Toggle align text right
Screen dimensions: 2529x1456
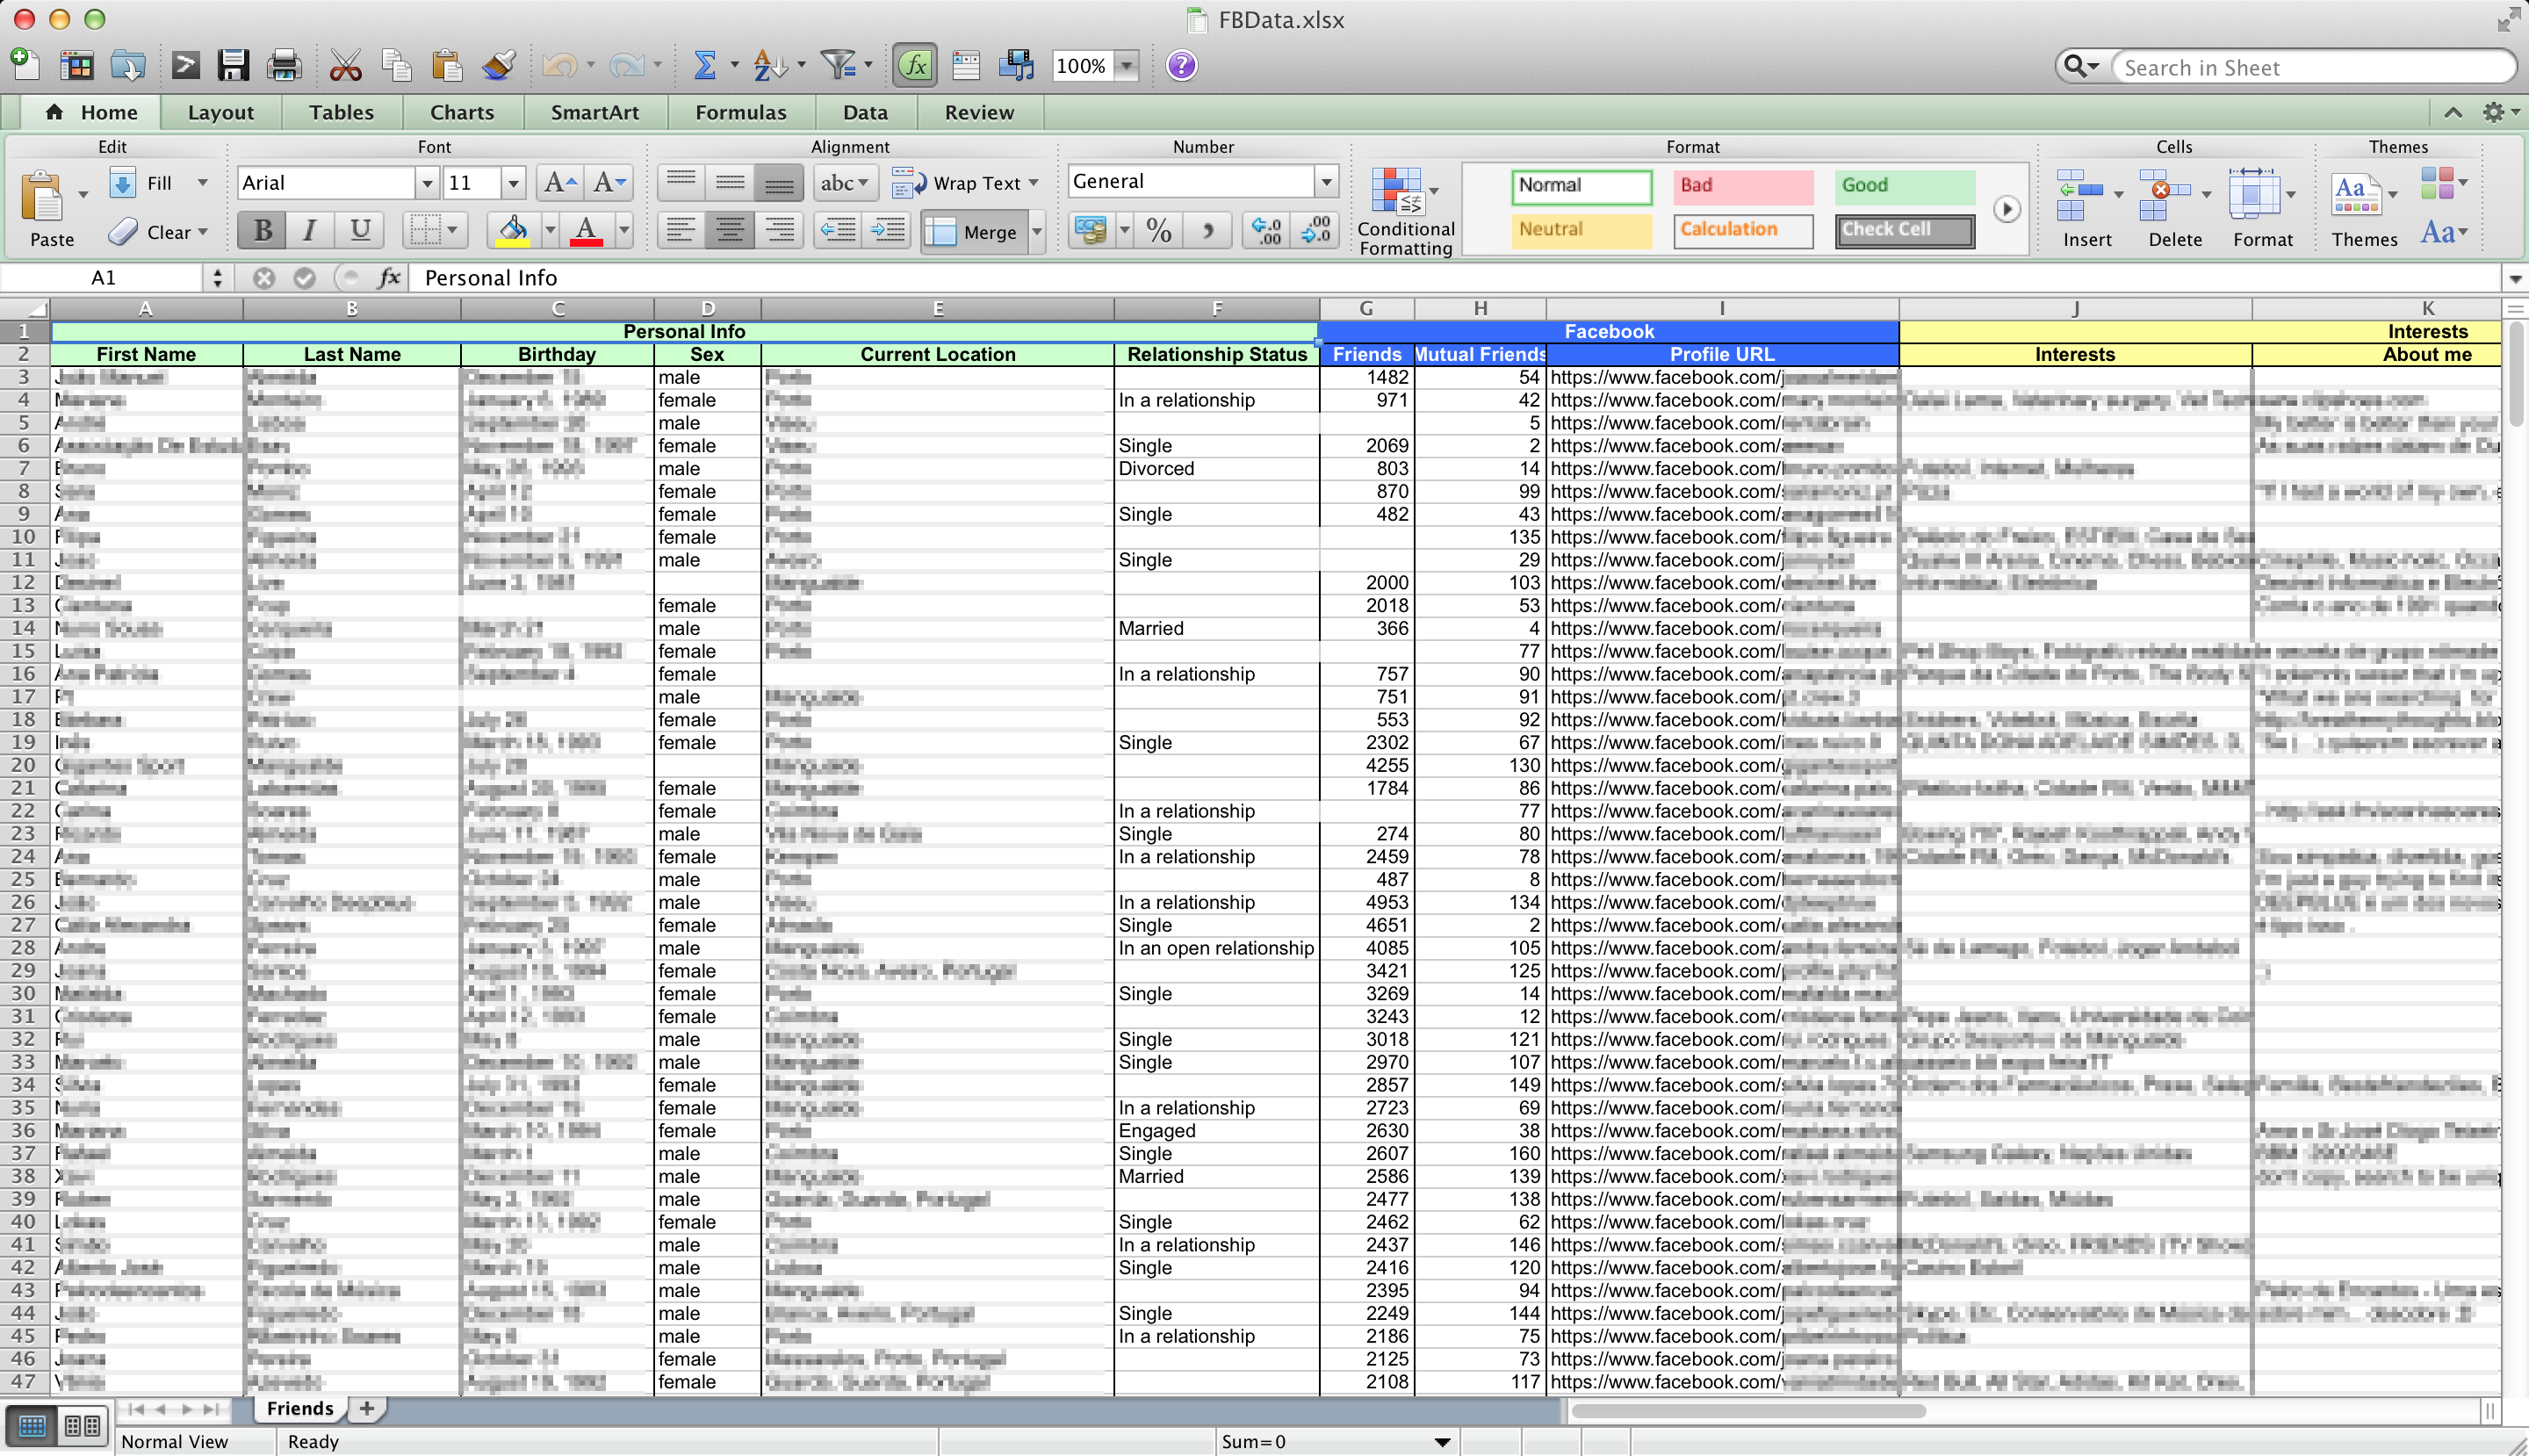click(780, 231)
